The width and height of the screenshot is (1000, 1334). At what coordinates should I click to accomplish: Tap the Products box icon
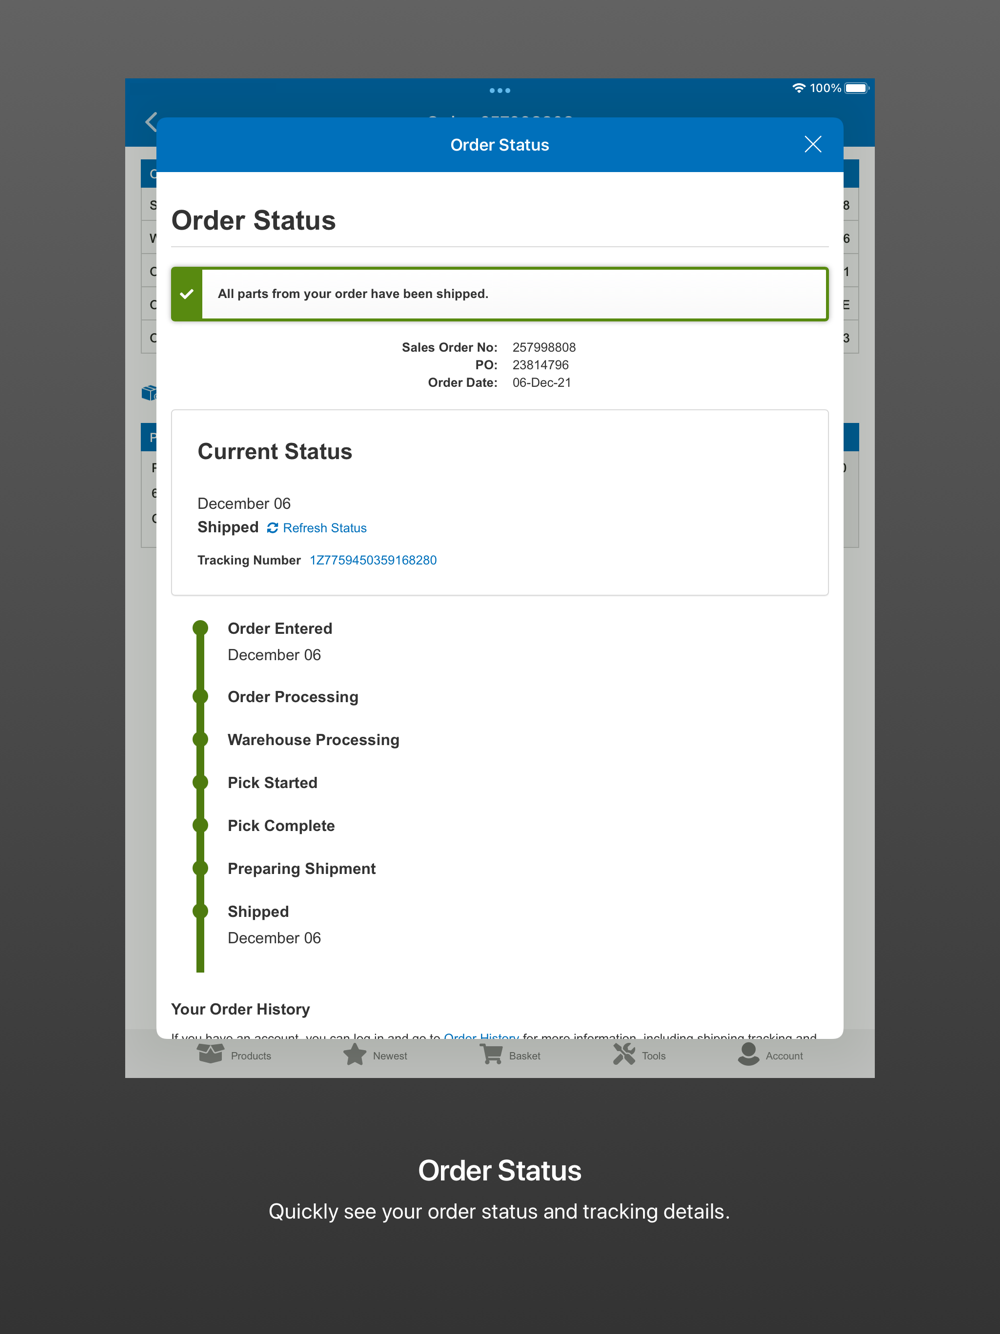(x=211, y=1054)
